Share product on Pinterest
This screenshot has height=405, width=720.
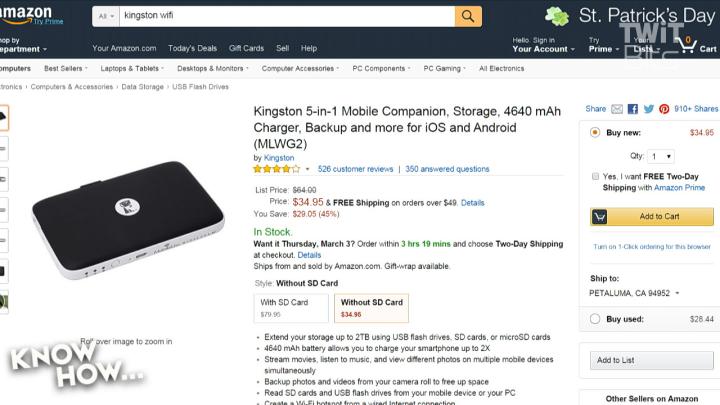pos(663,109)
